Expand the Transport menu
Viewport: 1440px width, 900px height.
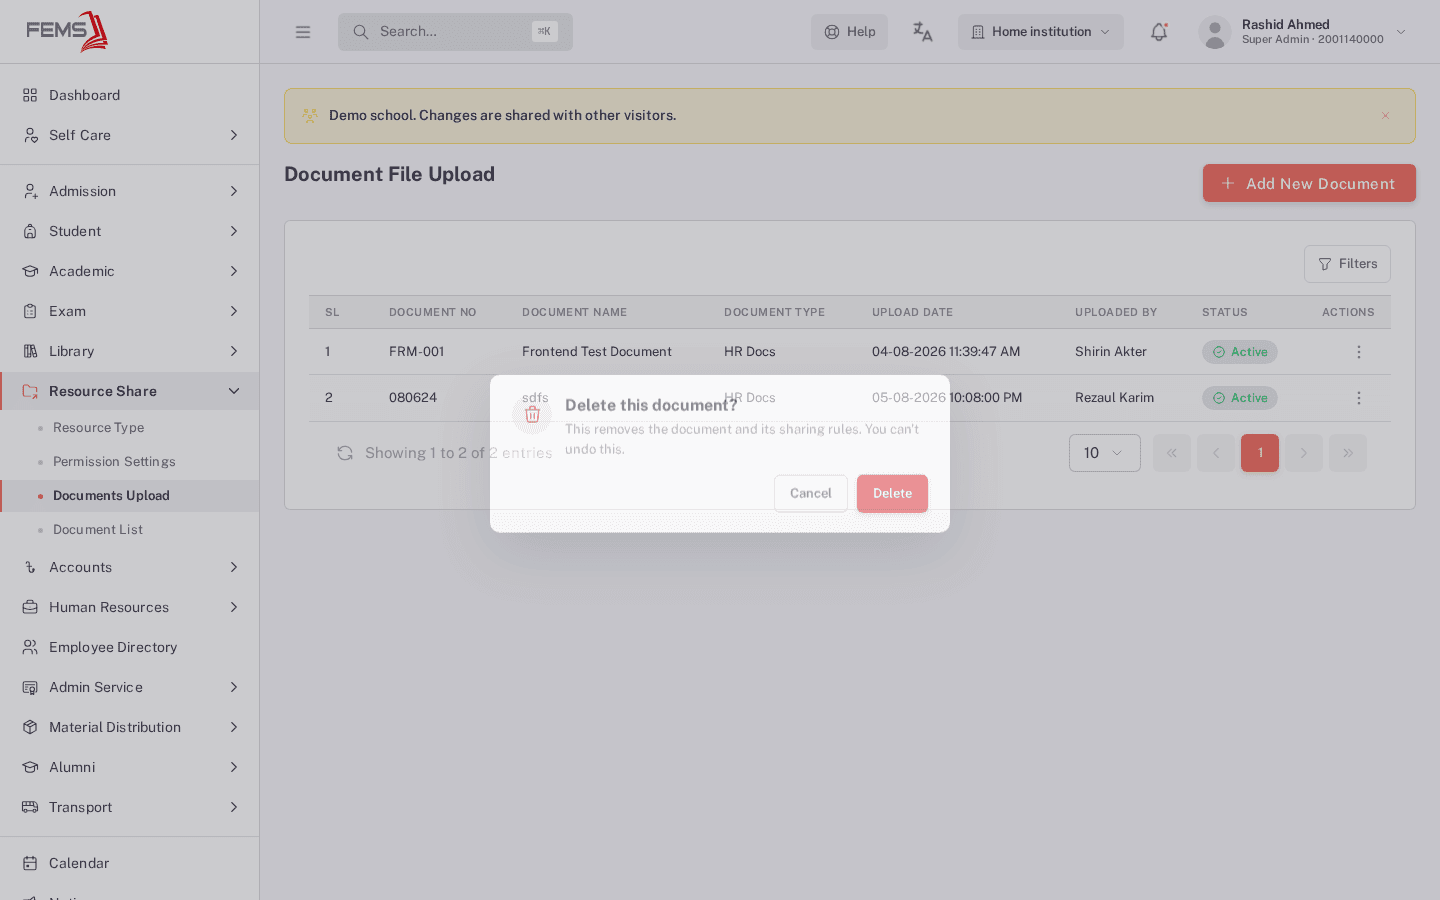click(x=130, y=807)
